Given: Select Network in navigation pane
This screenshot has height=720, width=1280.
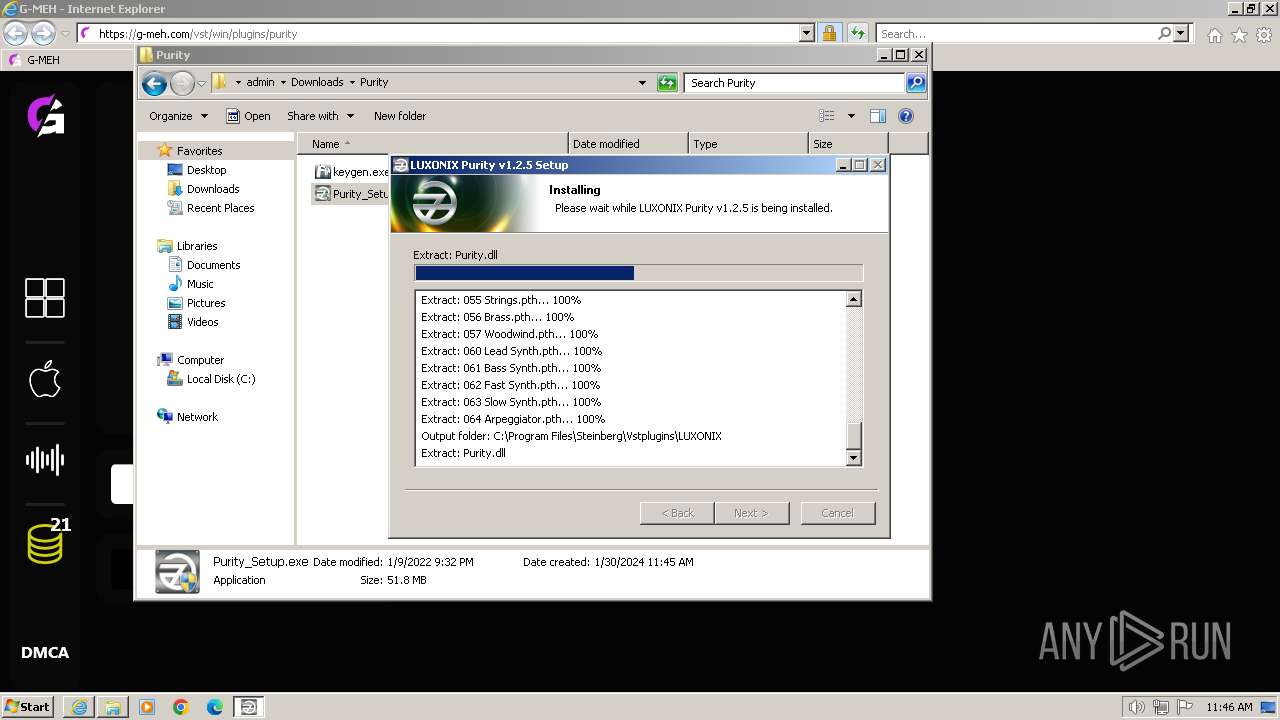Looking at the screenshot, I should [x=197, y=417].
